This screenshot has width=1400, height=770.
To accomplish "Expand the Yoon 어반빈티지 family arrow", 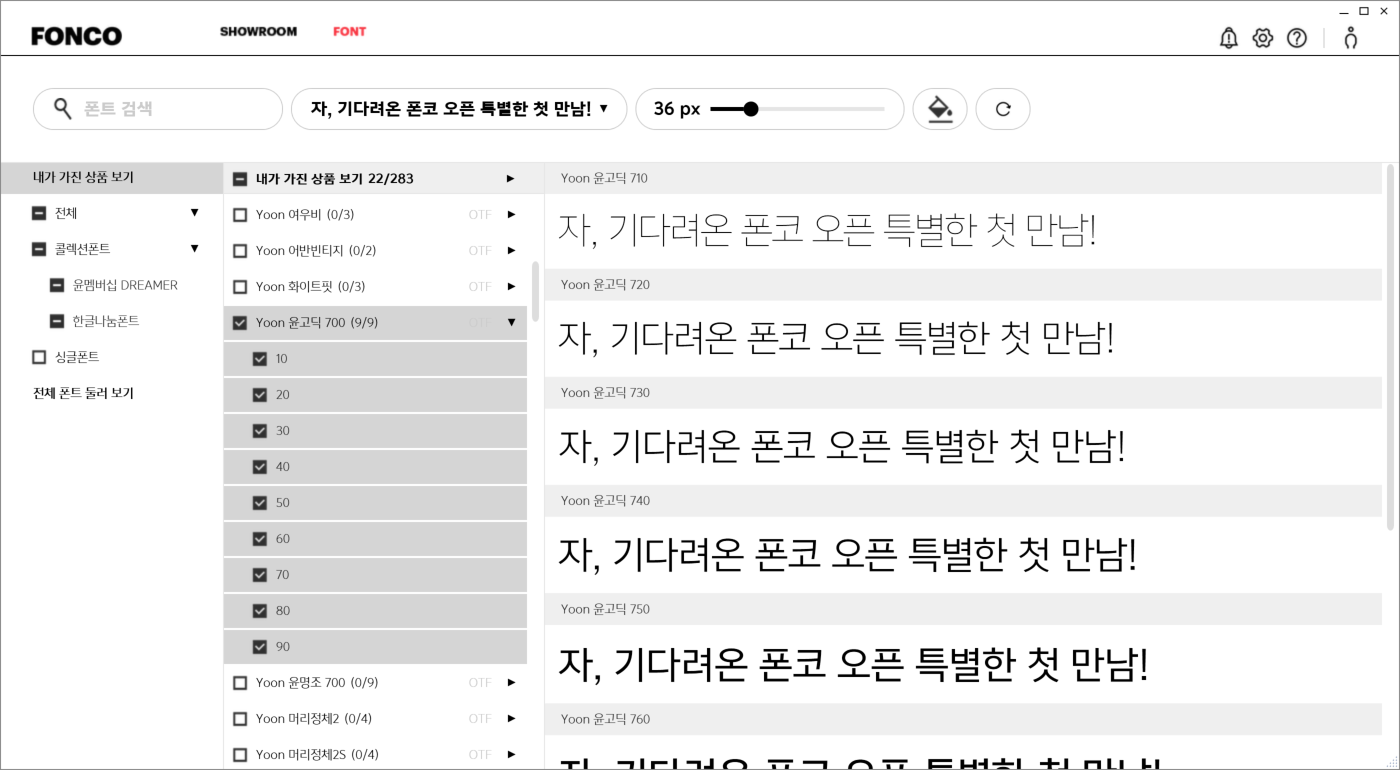I will pyautogui.click(x=511, y=251).
